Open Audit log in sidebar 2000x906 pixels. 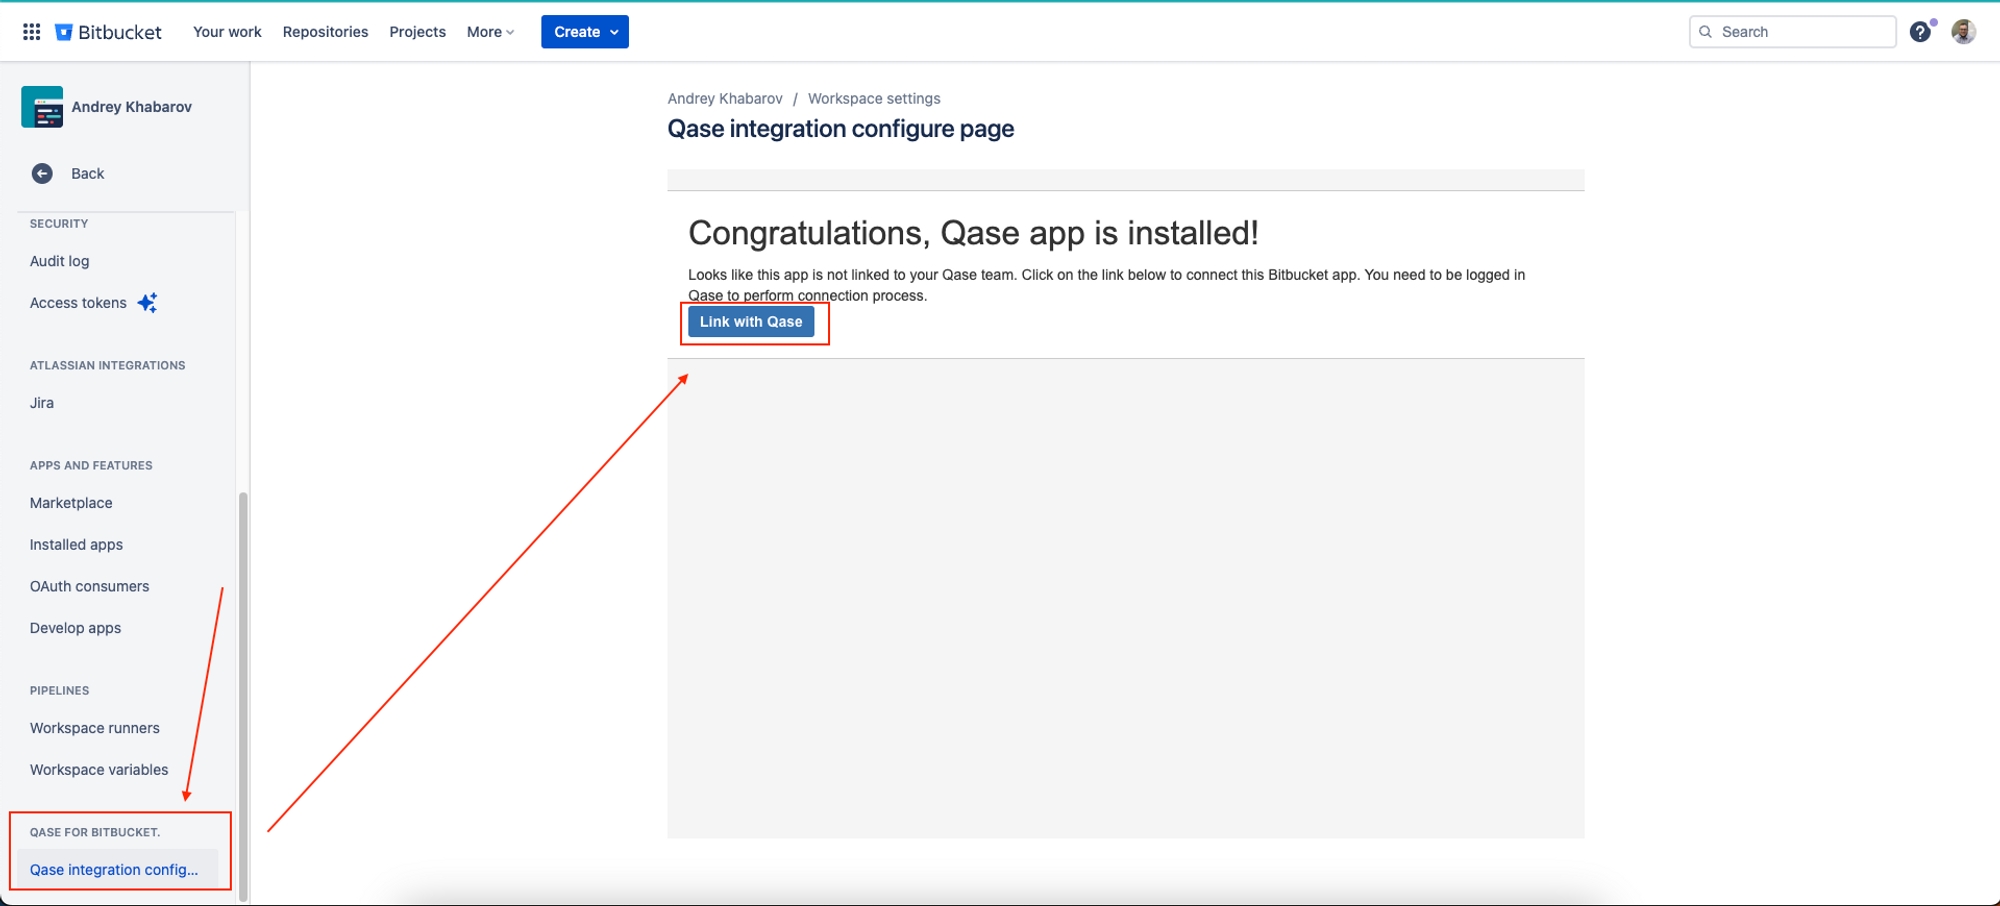point(60,261)
